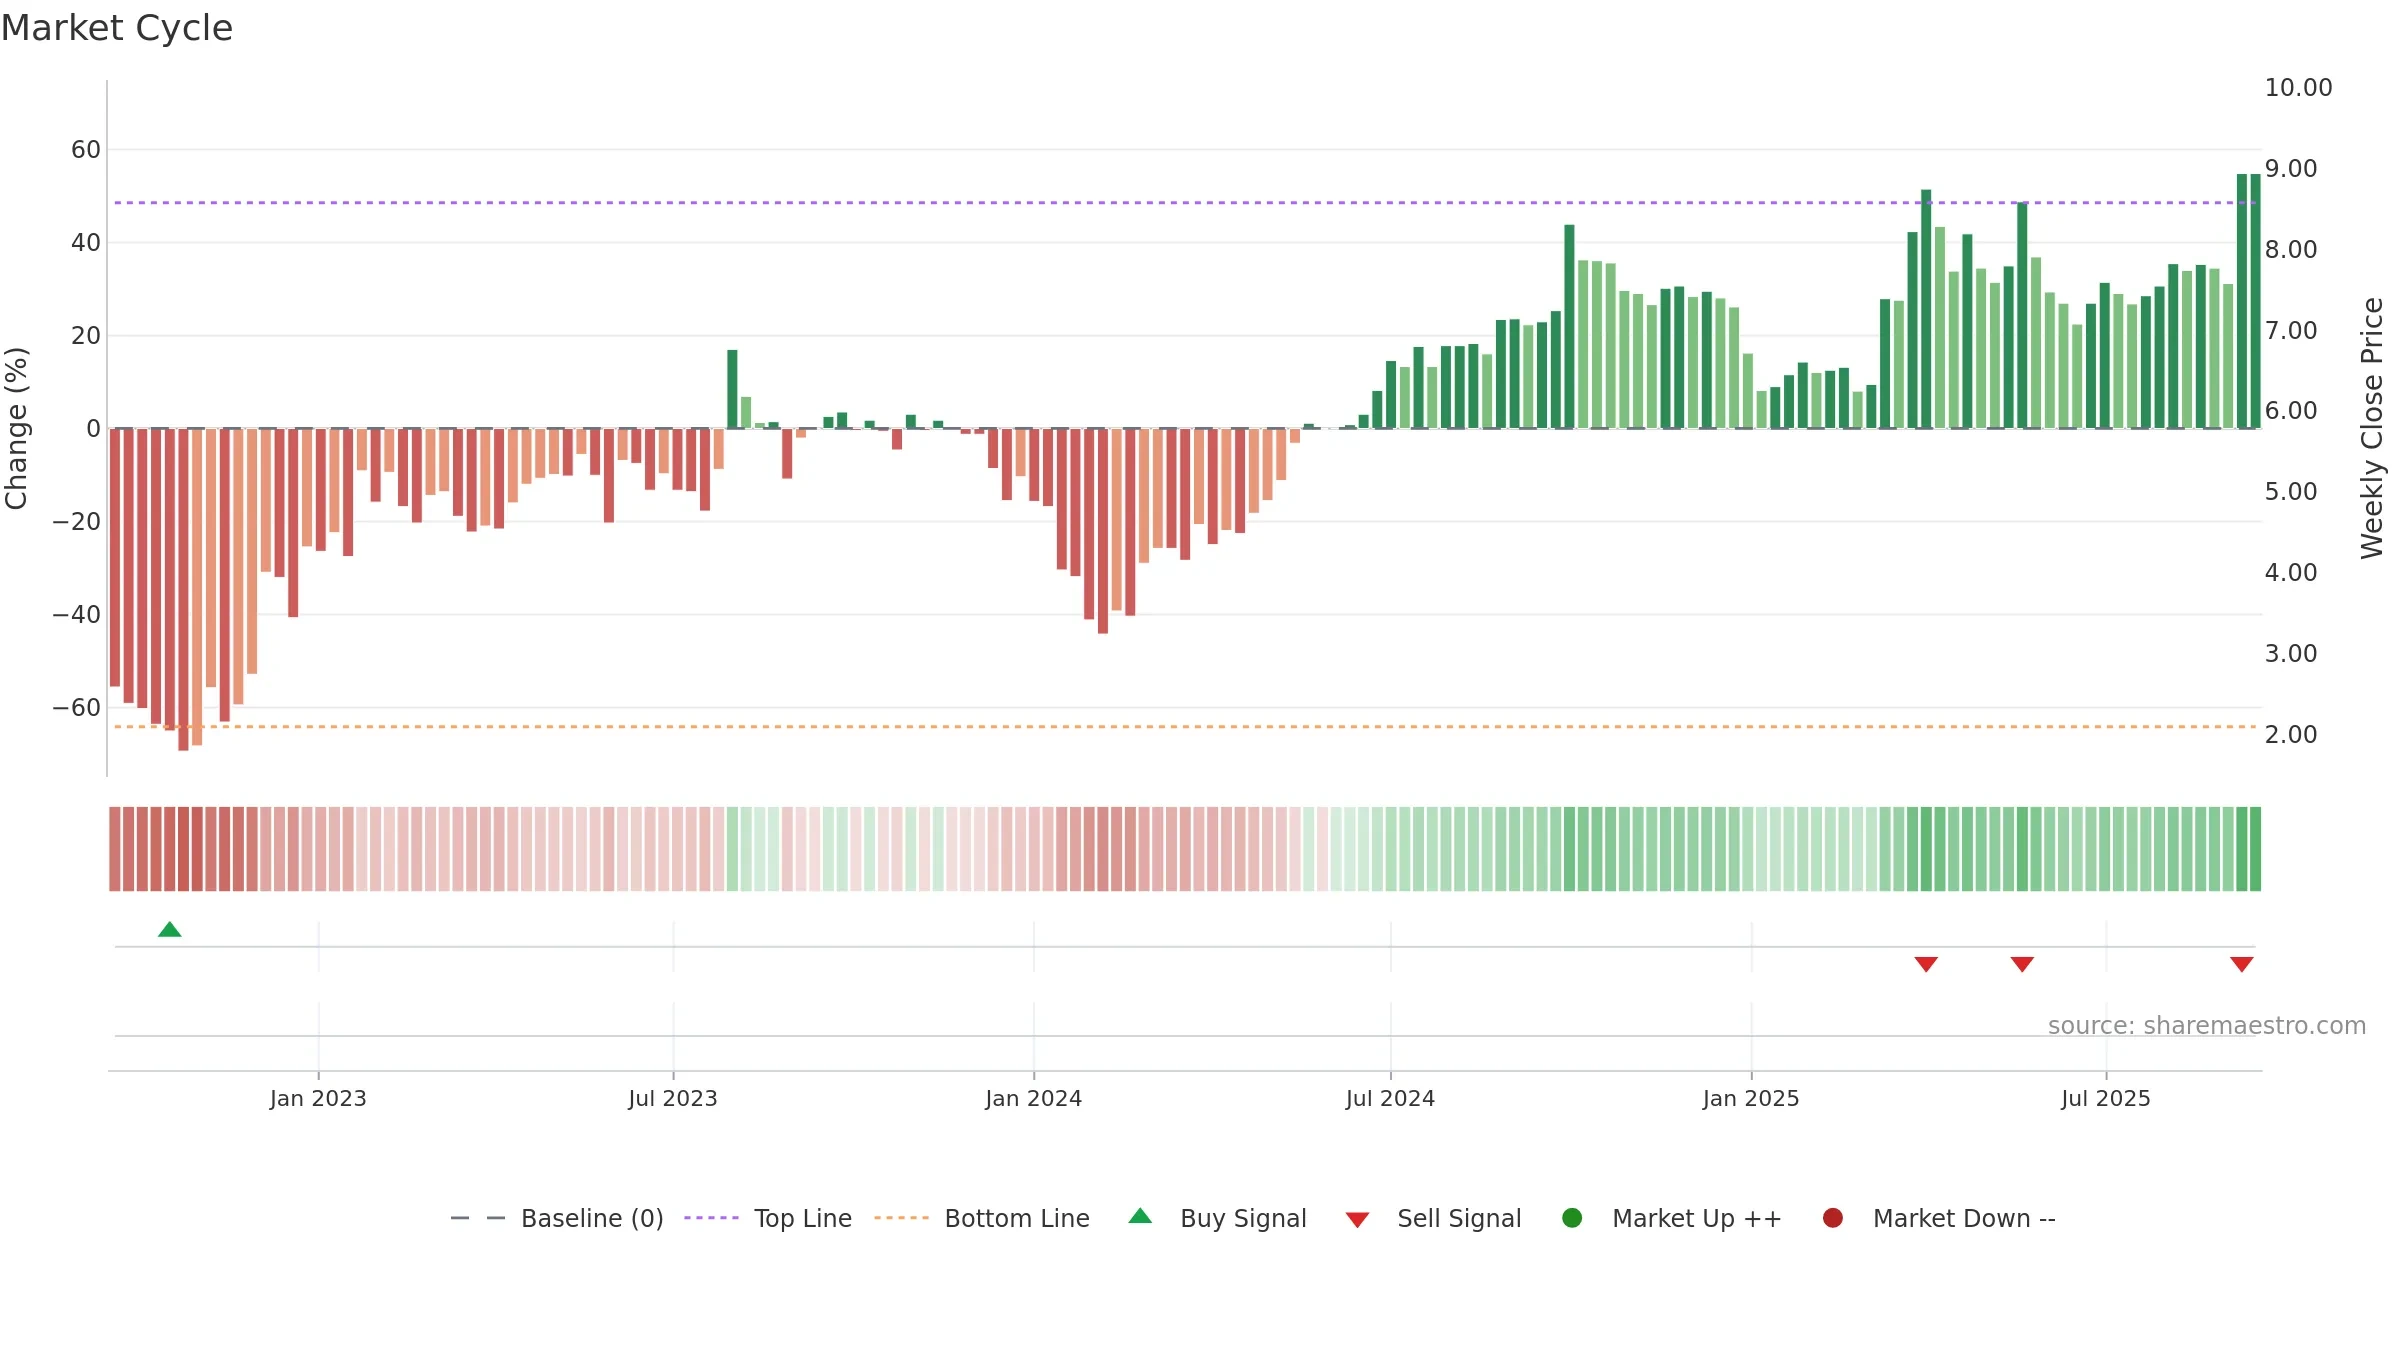Click the Jul 2023 axis label
The width and height of the screenshot is (2400, 1350).
click(673, 1098)
